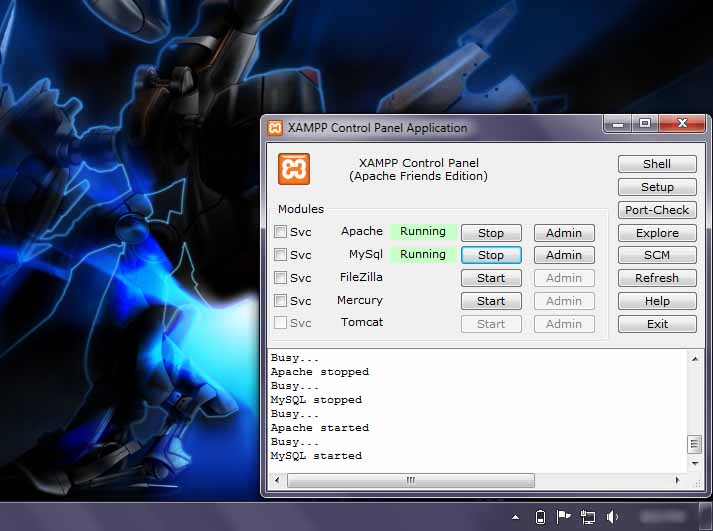
Task: Close the XAMPP window
Action: [x=682, y=124]
